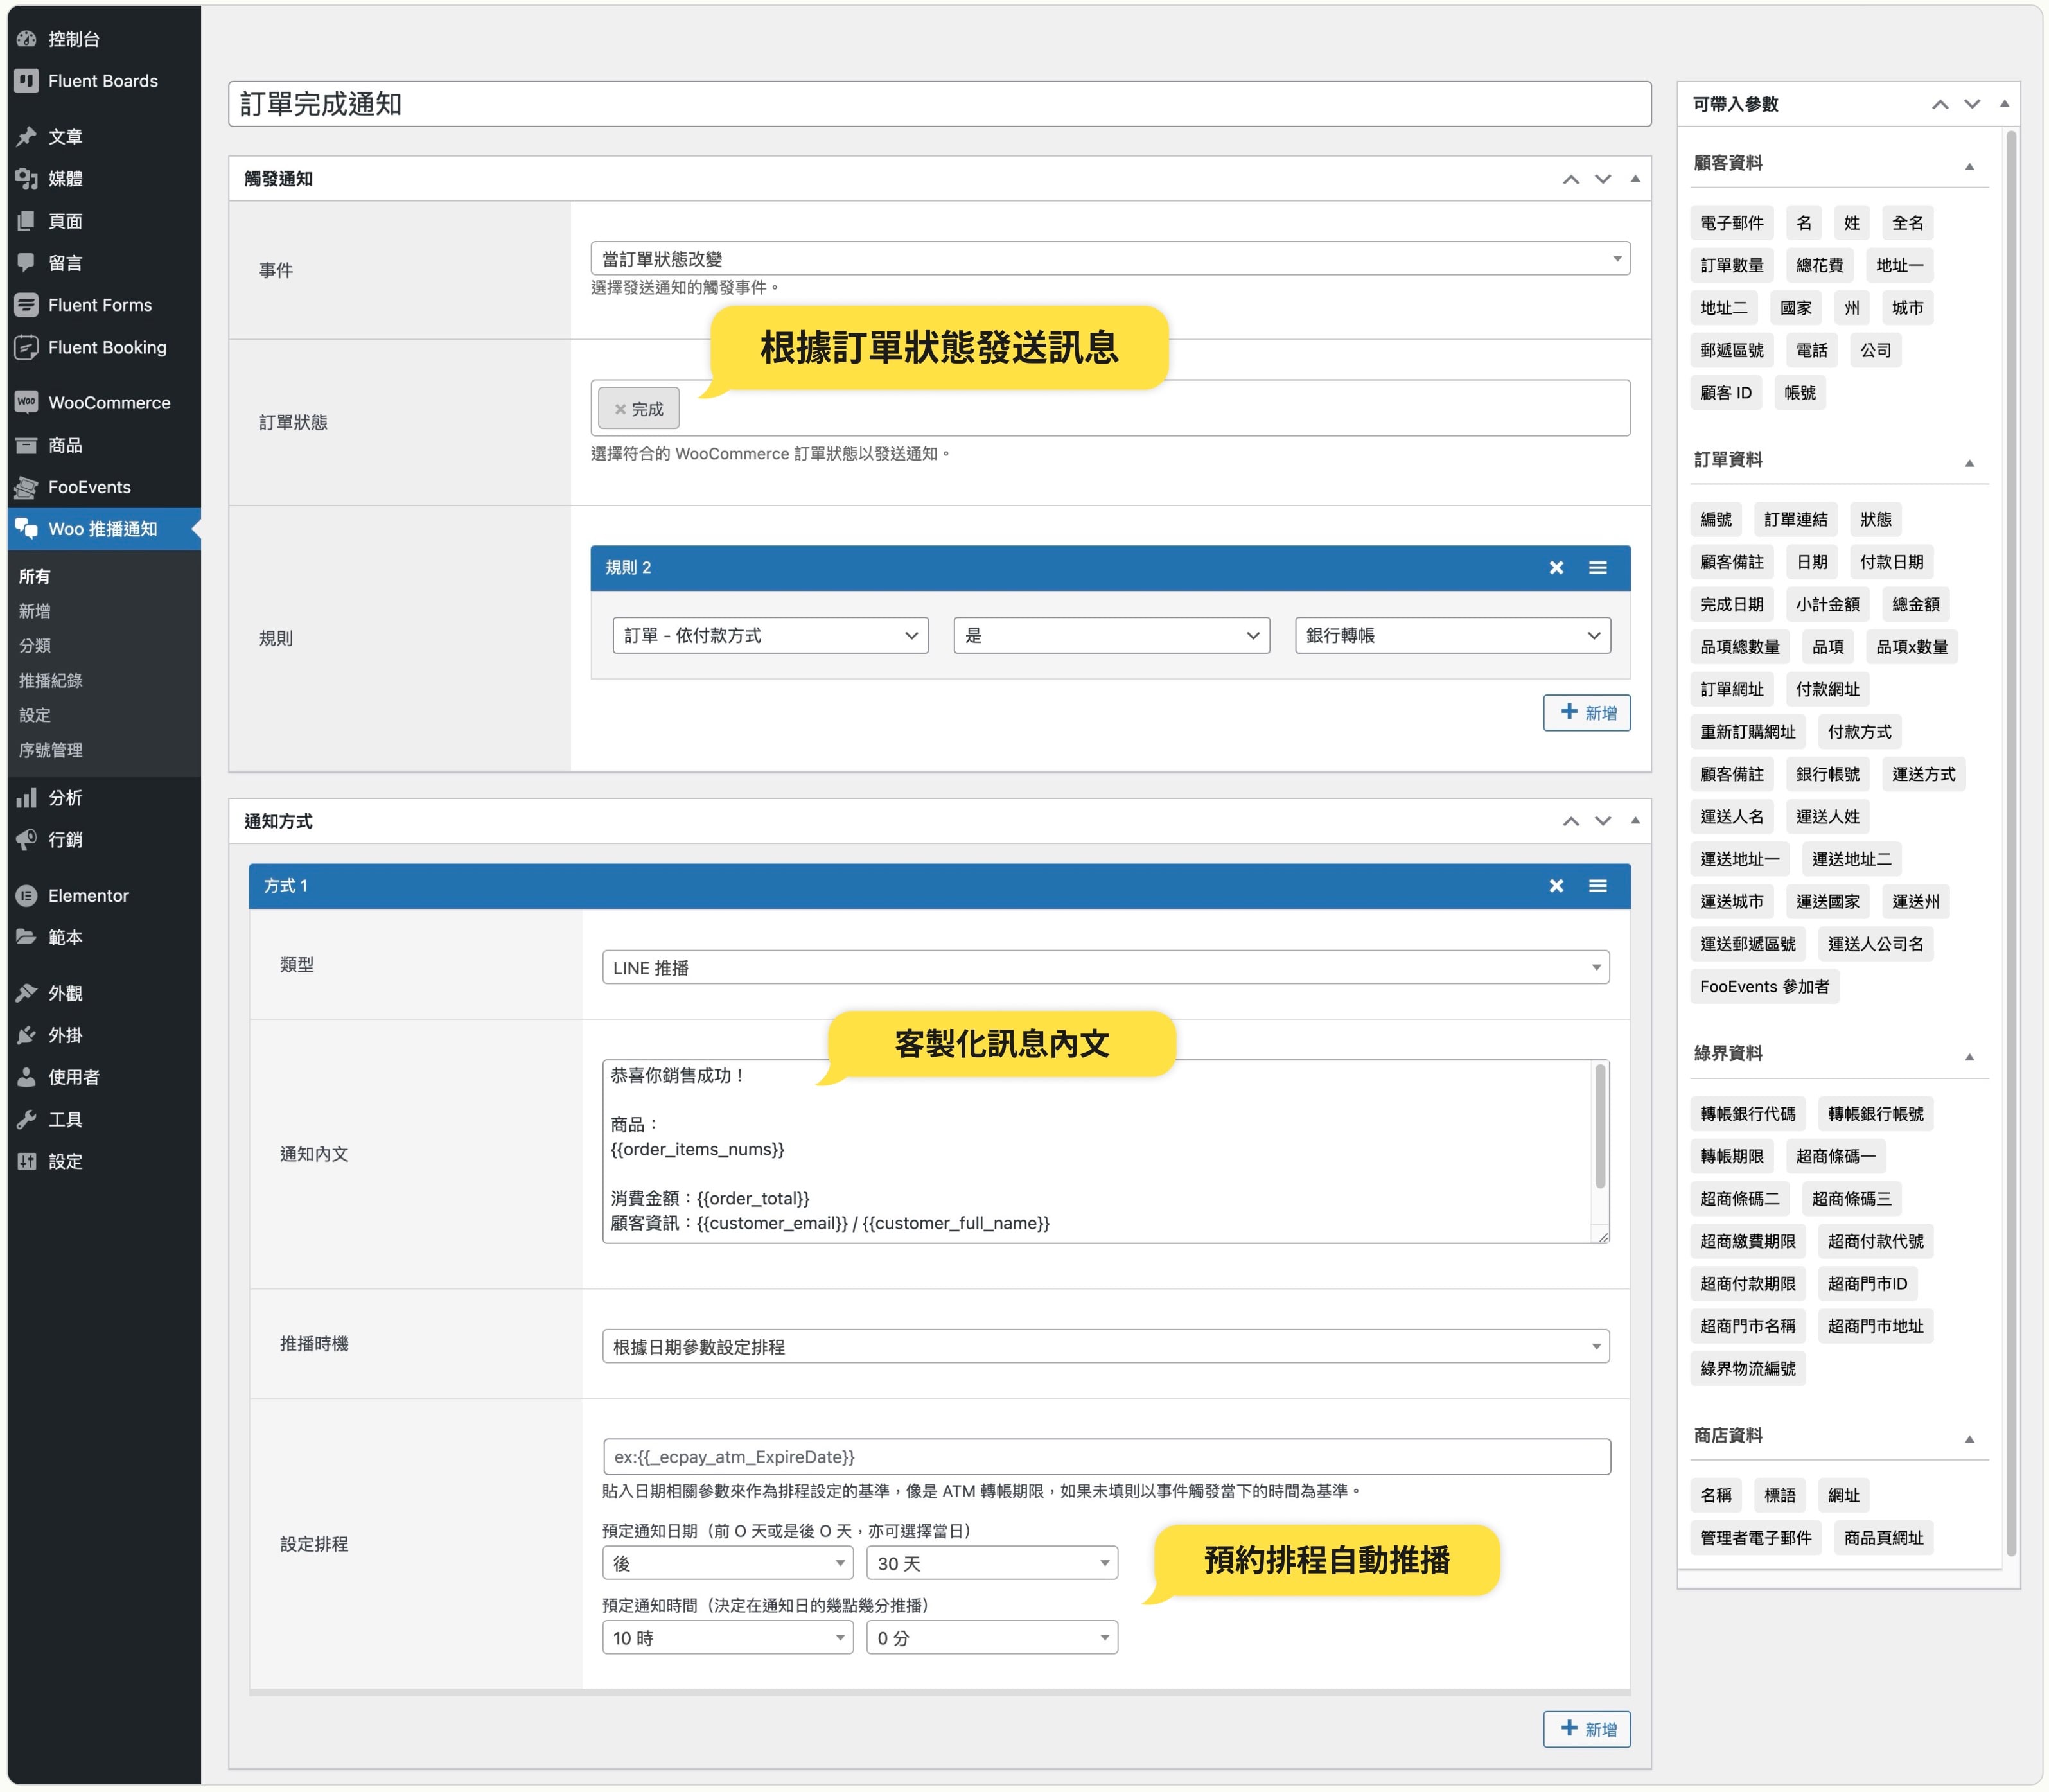Insert the 電子郵件 parameter tag

tap(1731, 223)
